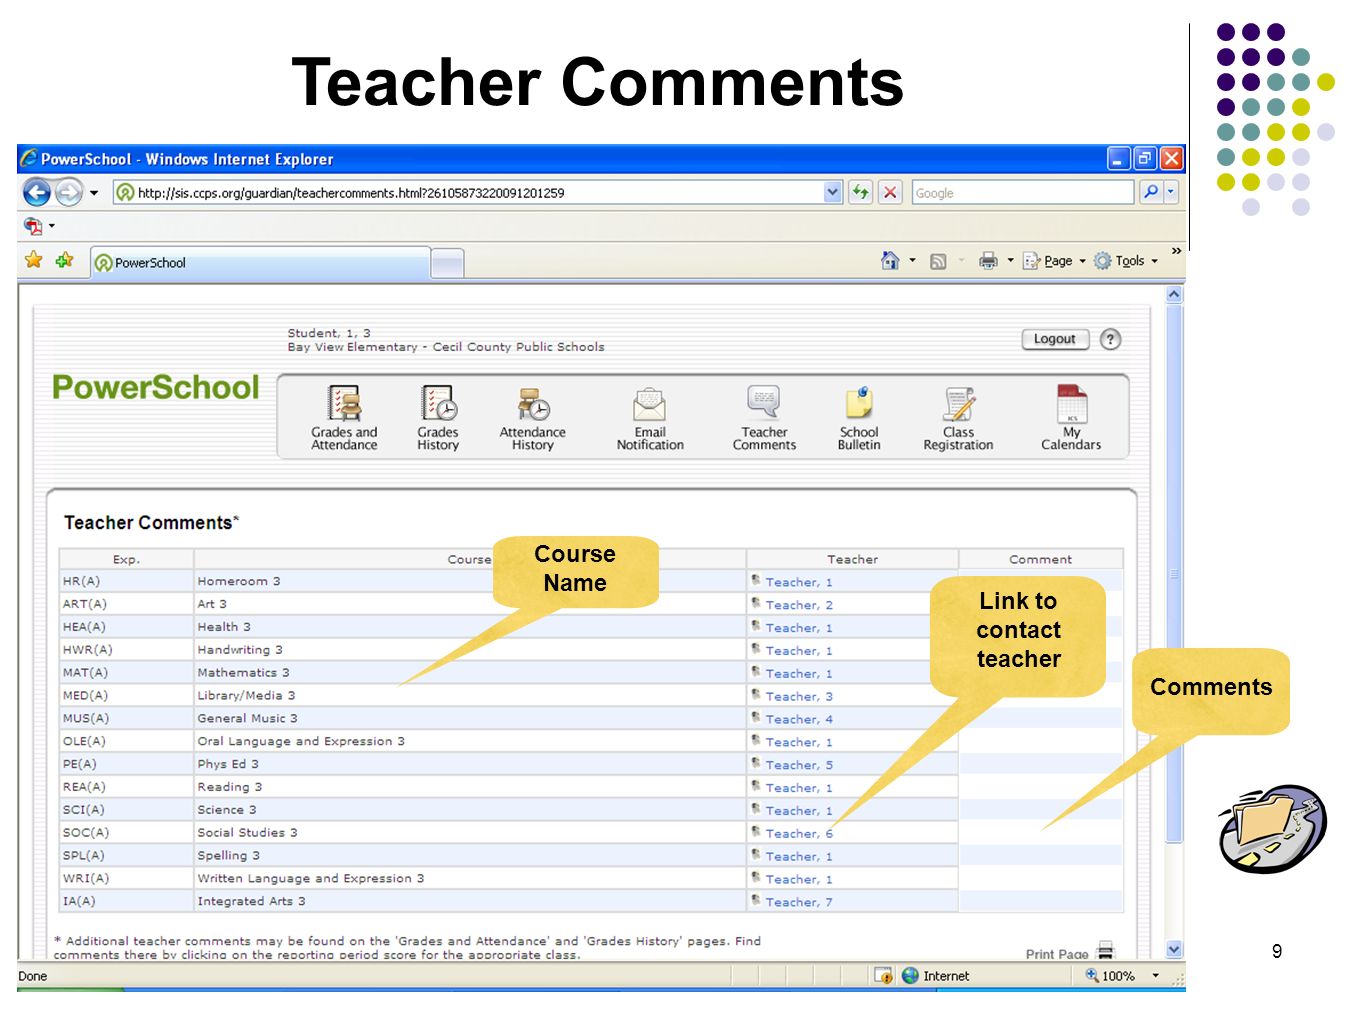
Task: Open Teacher Comments page icon
Action: point(764,418)
